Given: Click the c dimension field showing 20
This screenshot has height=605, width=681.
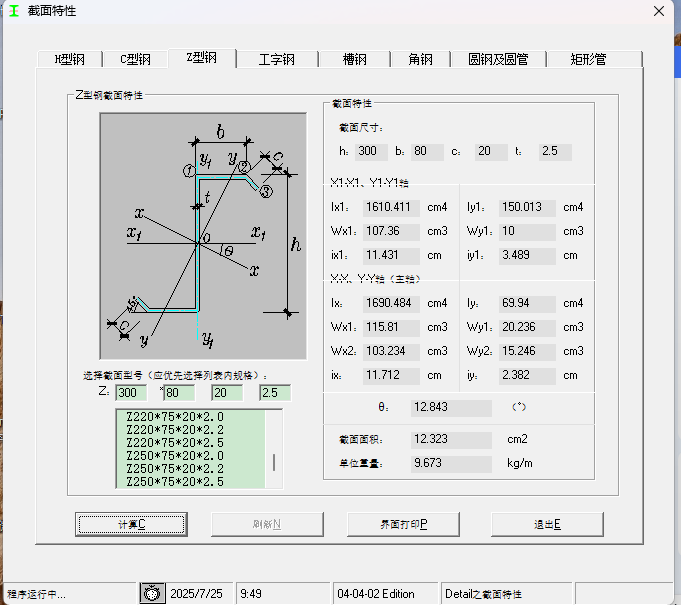Looking at the screenshot, I should tap(491, 151).
